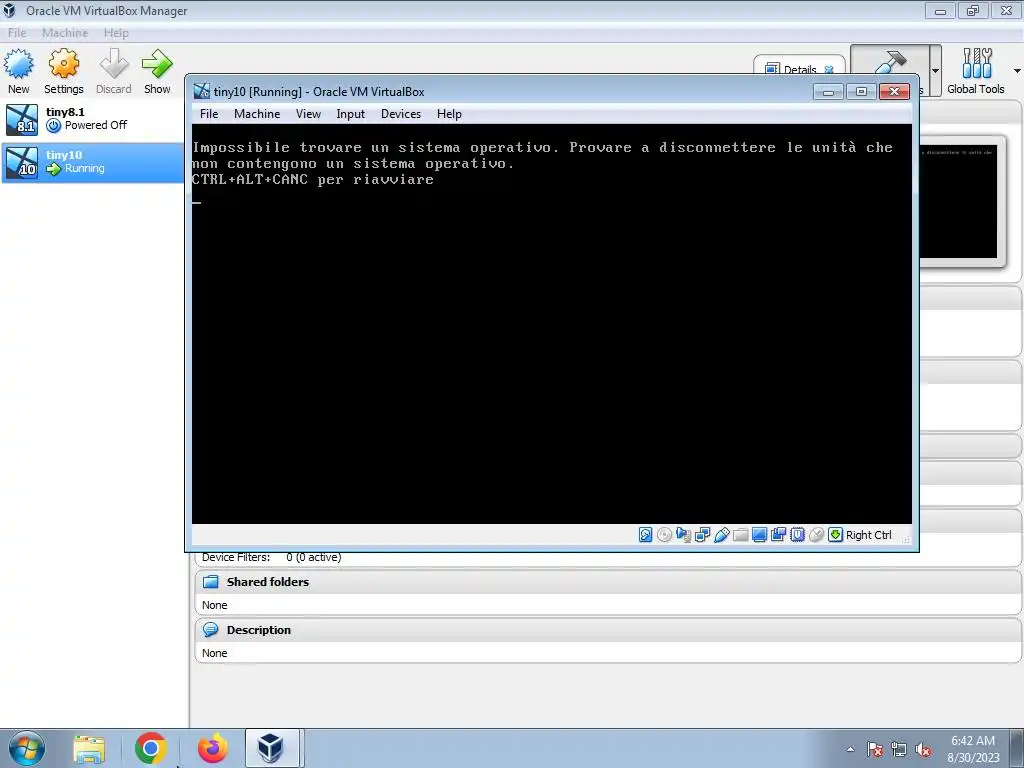The height and width of the screenshot is (768, 1024).
Task: Open File menu in the tiny10 window
Action: 209,114
